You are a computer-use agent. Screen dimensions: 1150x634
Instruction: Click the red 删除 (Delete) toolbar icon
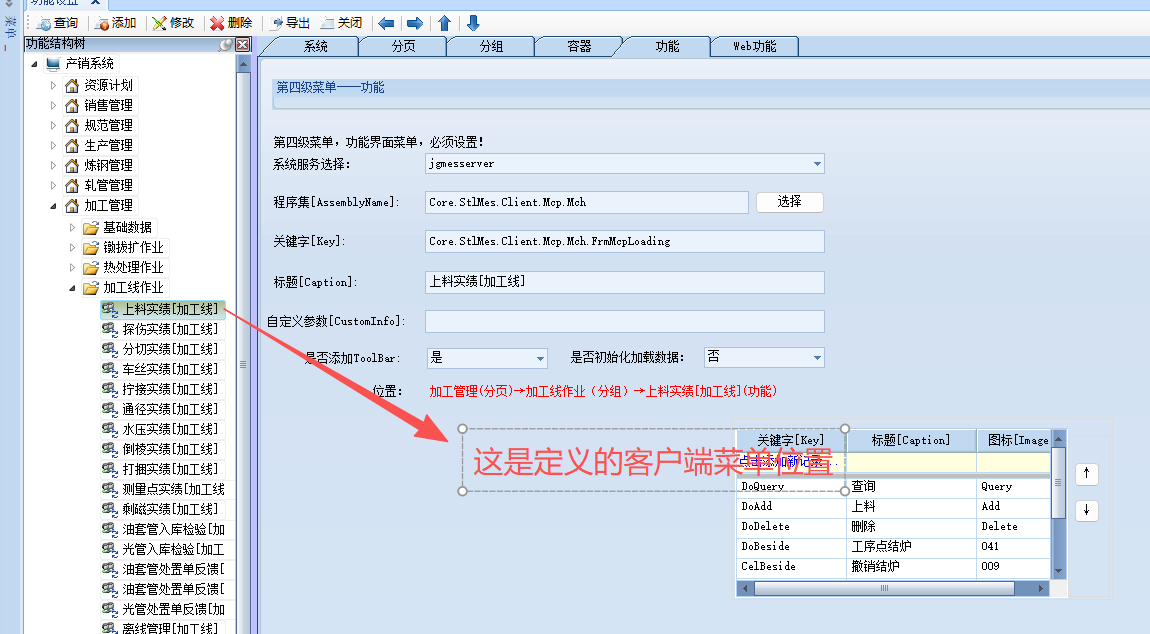(x=218, y=23)
